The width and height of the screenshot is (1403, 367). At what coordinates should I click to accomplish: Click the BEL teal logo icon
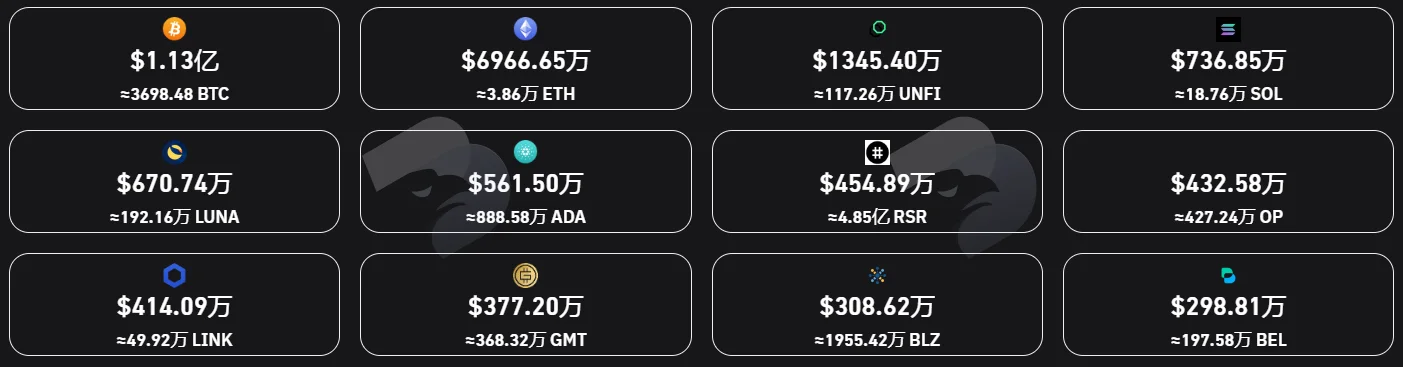1228,275
